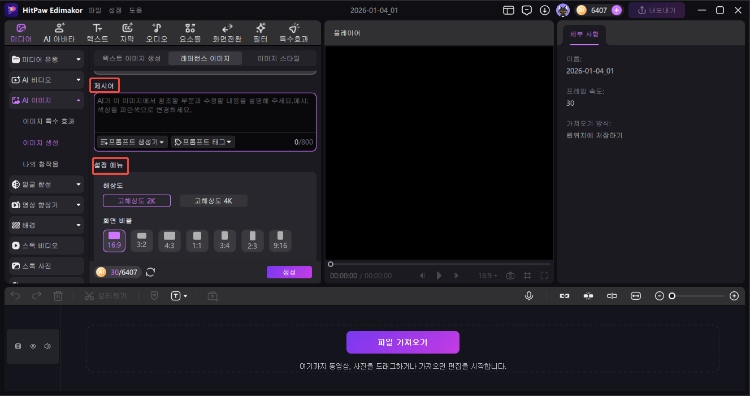Click the trash delete icon in timeline toolbar
750x396 pixels.
58,296
